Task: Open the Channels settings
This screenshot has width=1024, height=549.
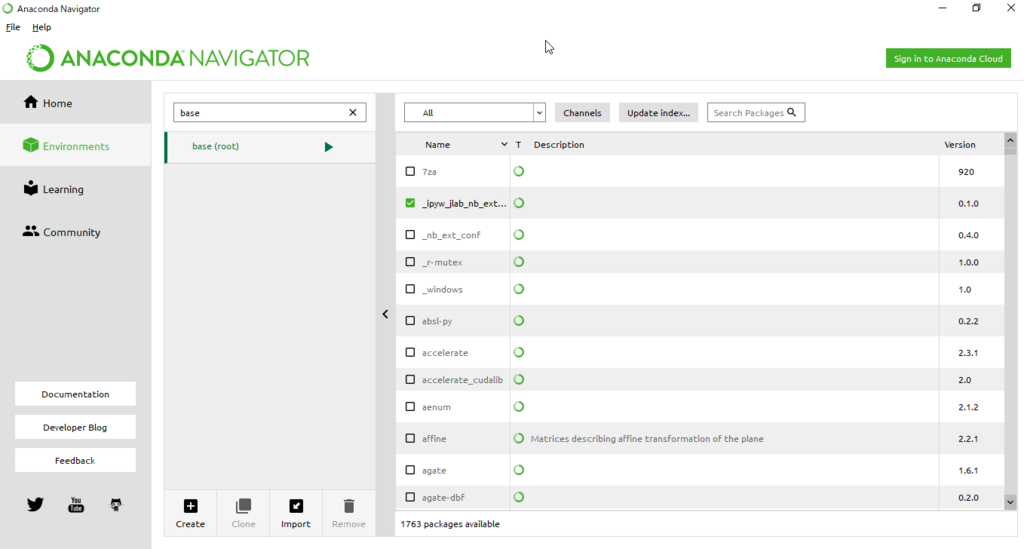Action: [582, 112]
